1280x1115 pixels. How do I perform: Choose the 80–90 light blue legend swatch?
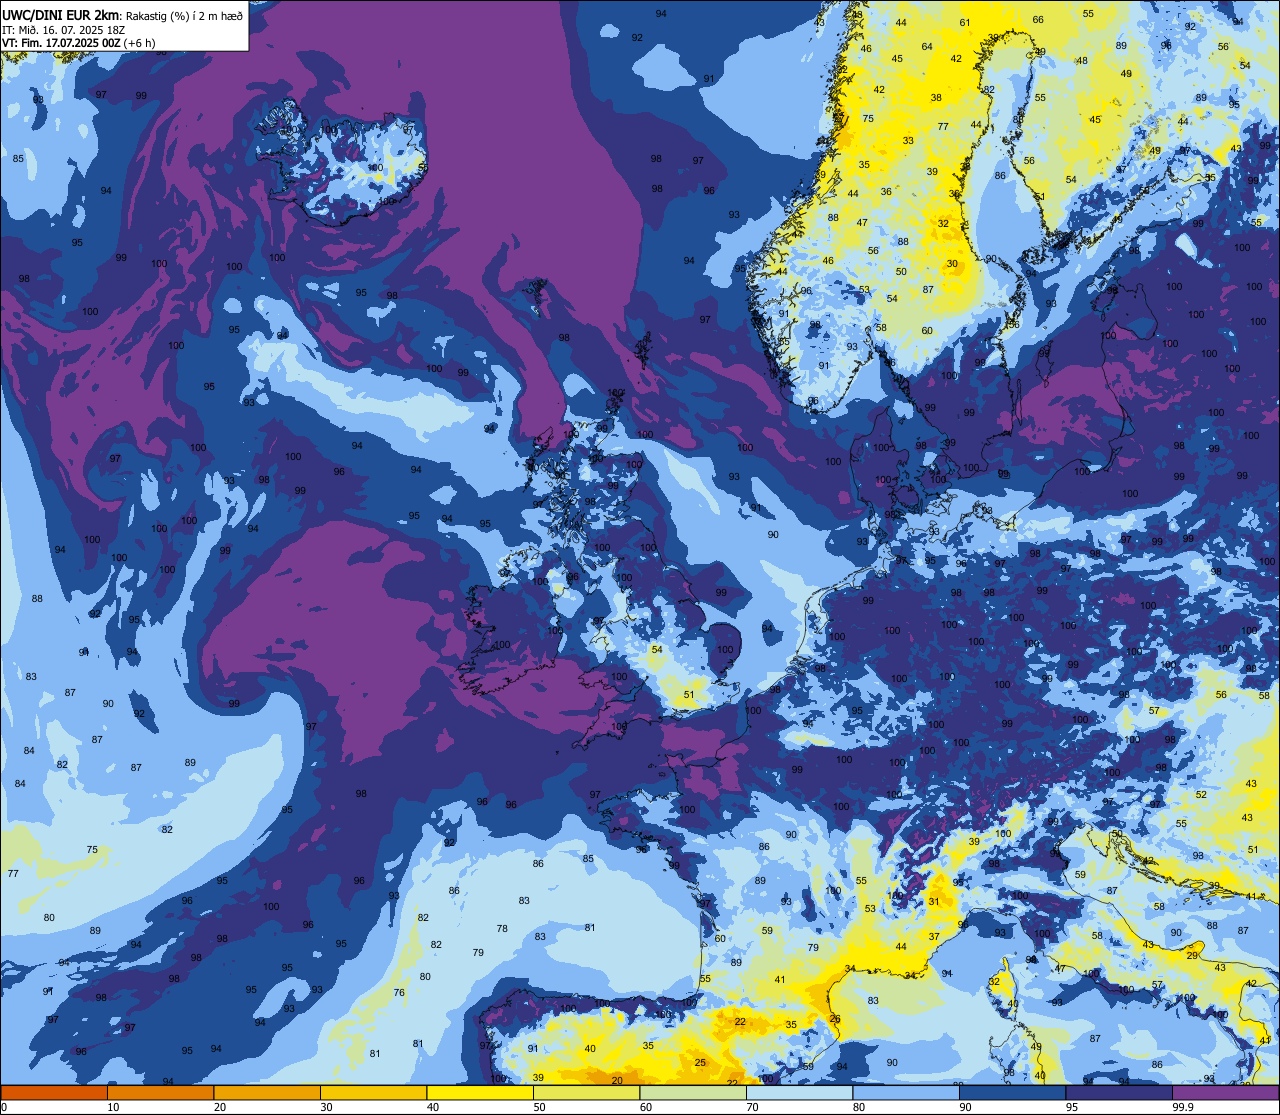906,1092
